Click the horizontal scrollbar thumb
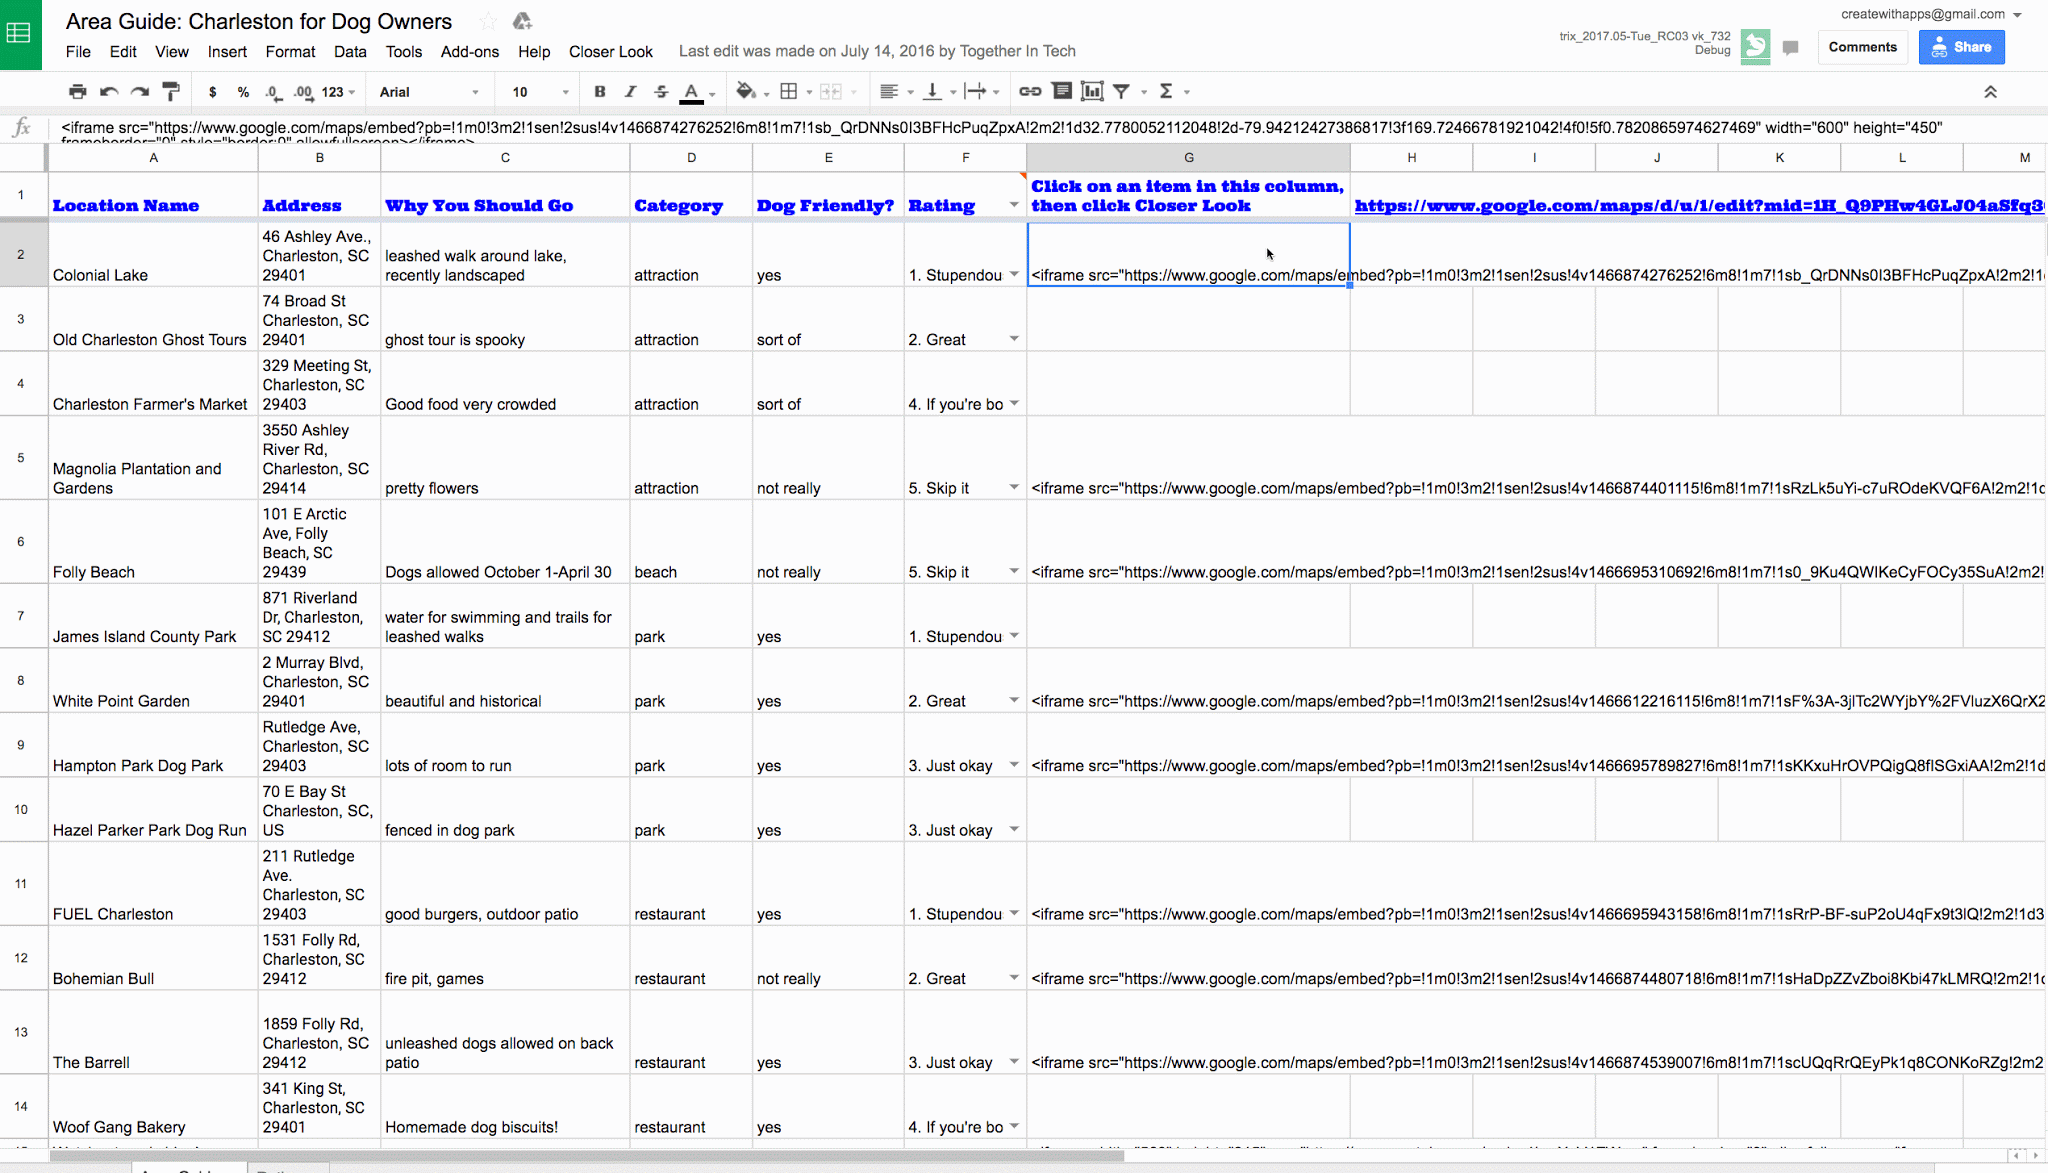Screen dimensions: 2048x1173 [586, 1156]
